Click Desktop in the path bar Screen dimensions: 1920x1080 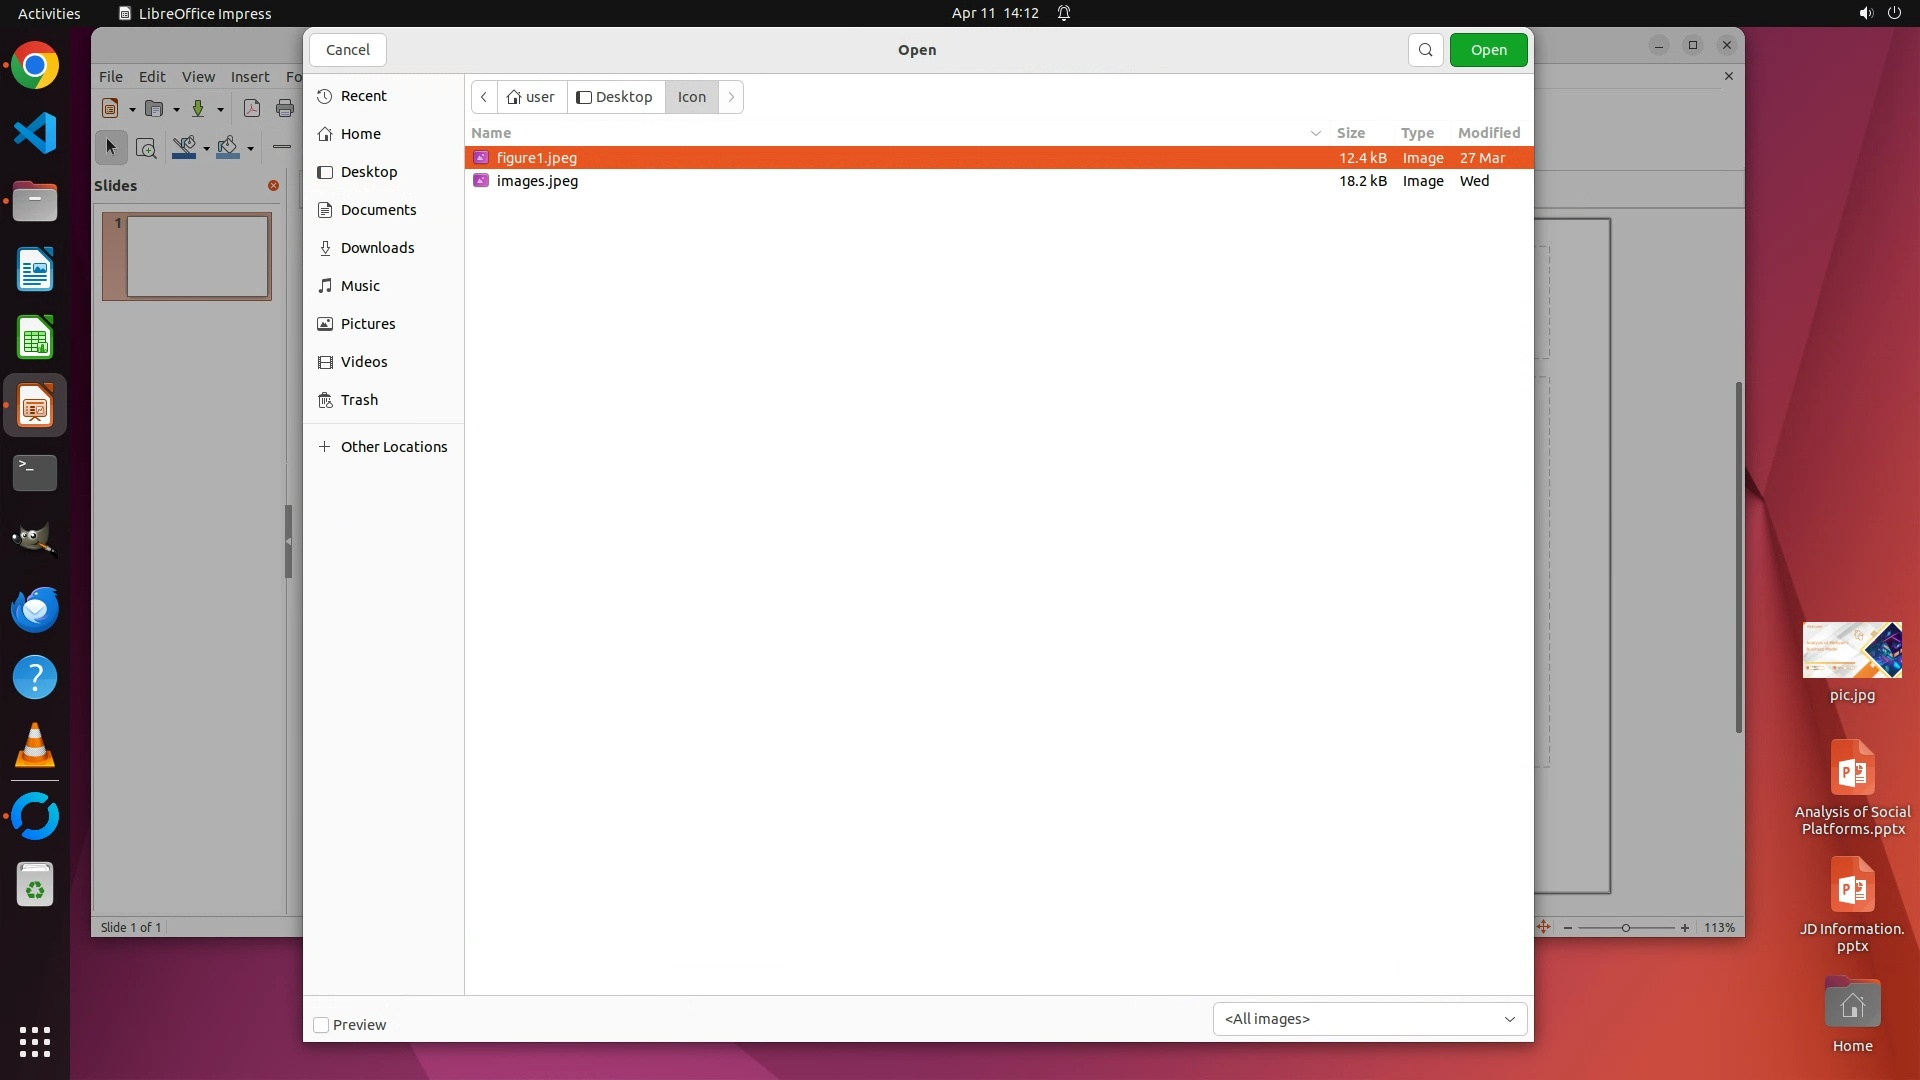click(615, 97)
